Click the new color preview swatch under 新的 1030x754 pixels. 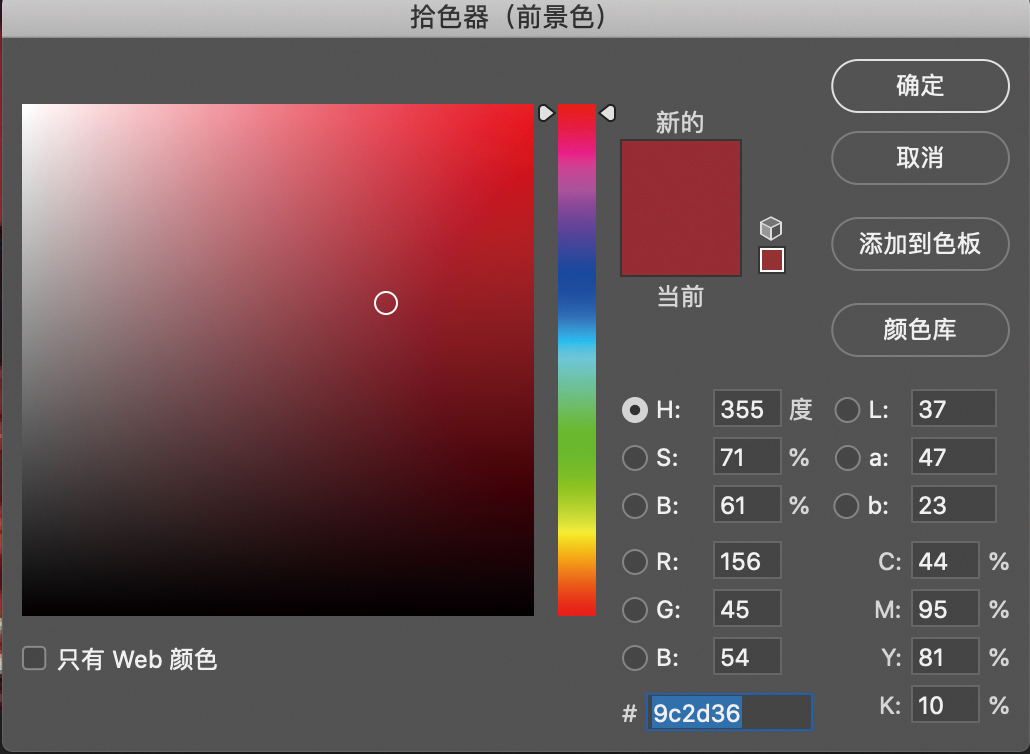[681, 174]
